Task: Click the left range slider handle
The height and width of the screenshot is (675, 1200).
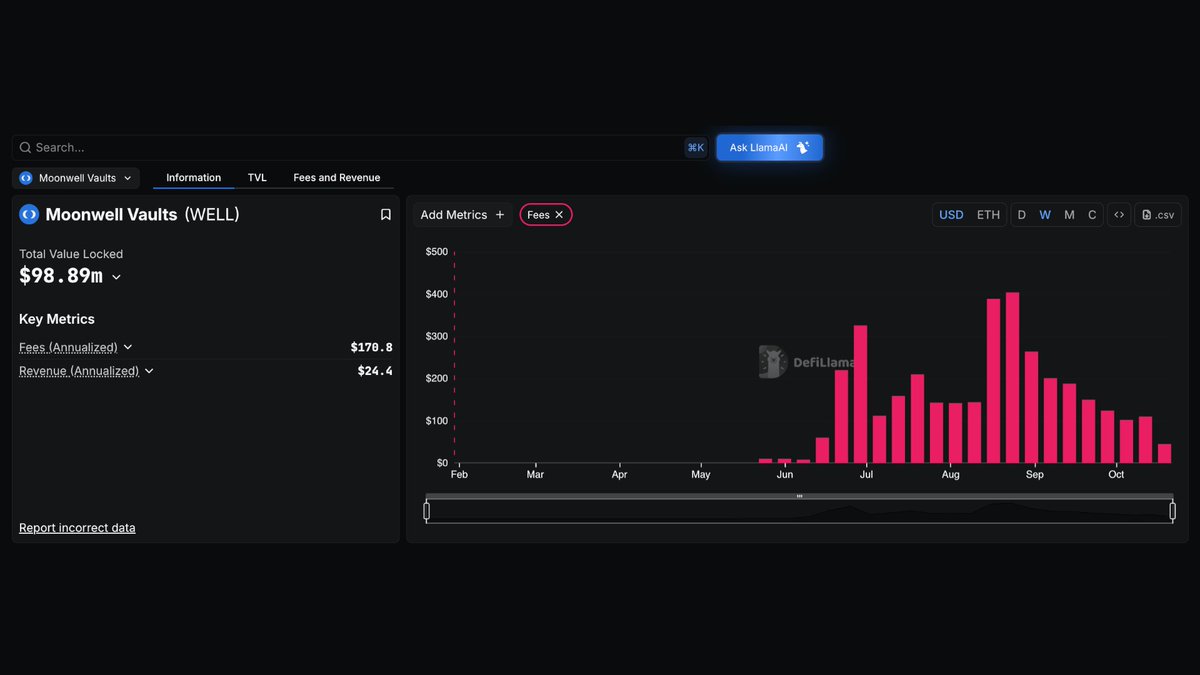Action: [427, 512]
